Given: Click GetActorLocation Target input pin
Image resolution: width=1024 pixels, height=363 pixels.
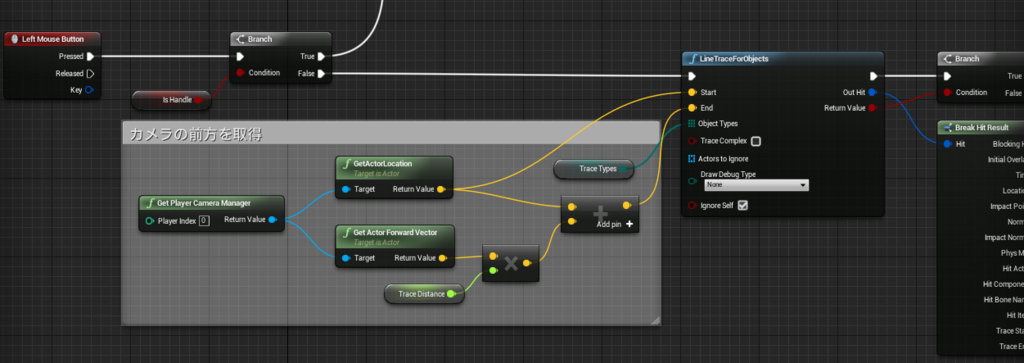Looking at the screenshot, I should click(x=346, y=189).
